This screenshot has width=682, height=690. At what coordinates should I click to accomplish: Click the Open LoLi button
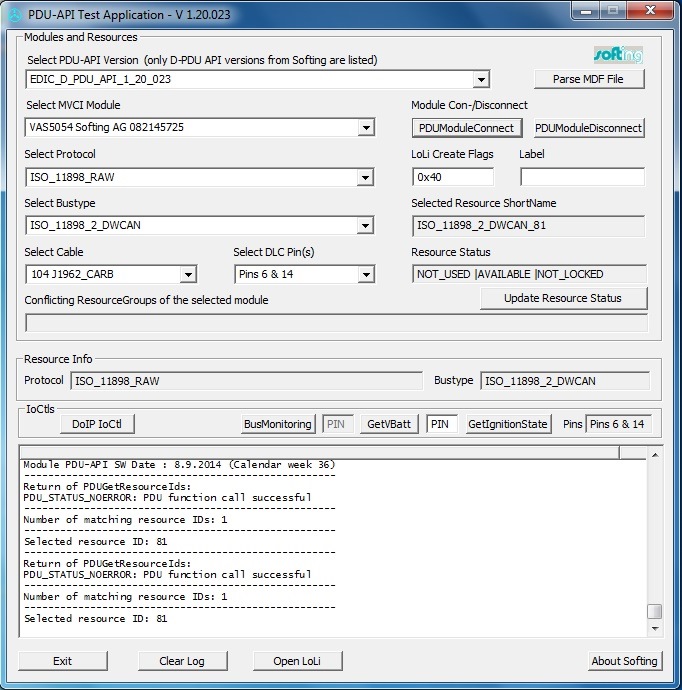coord(297,661)
